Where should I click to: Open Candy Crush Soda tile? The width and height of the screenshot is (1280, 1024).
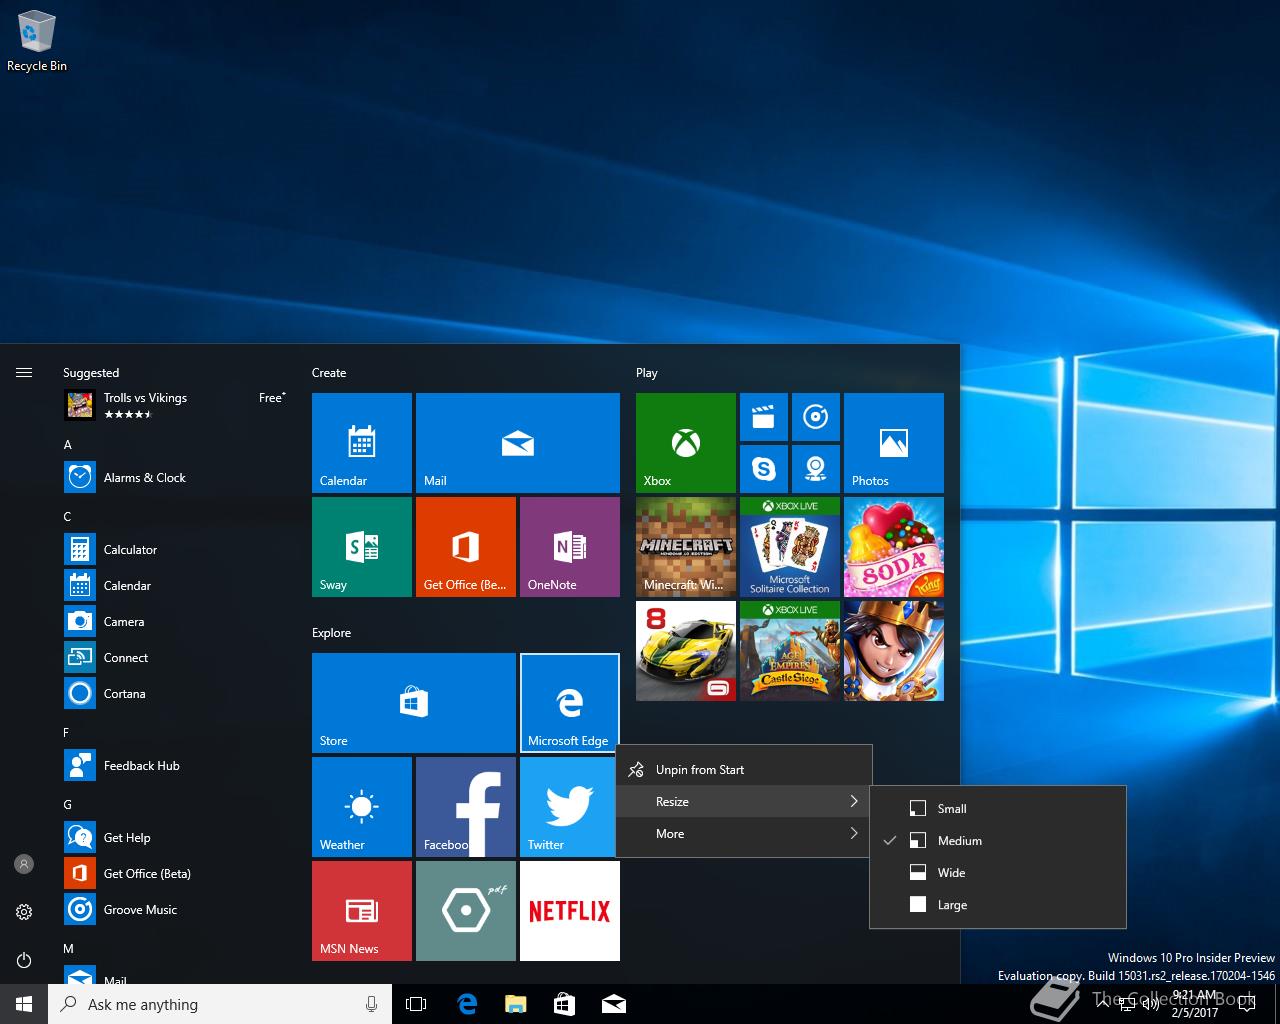(894, 547)
